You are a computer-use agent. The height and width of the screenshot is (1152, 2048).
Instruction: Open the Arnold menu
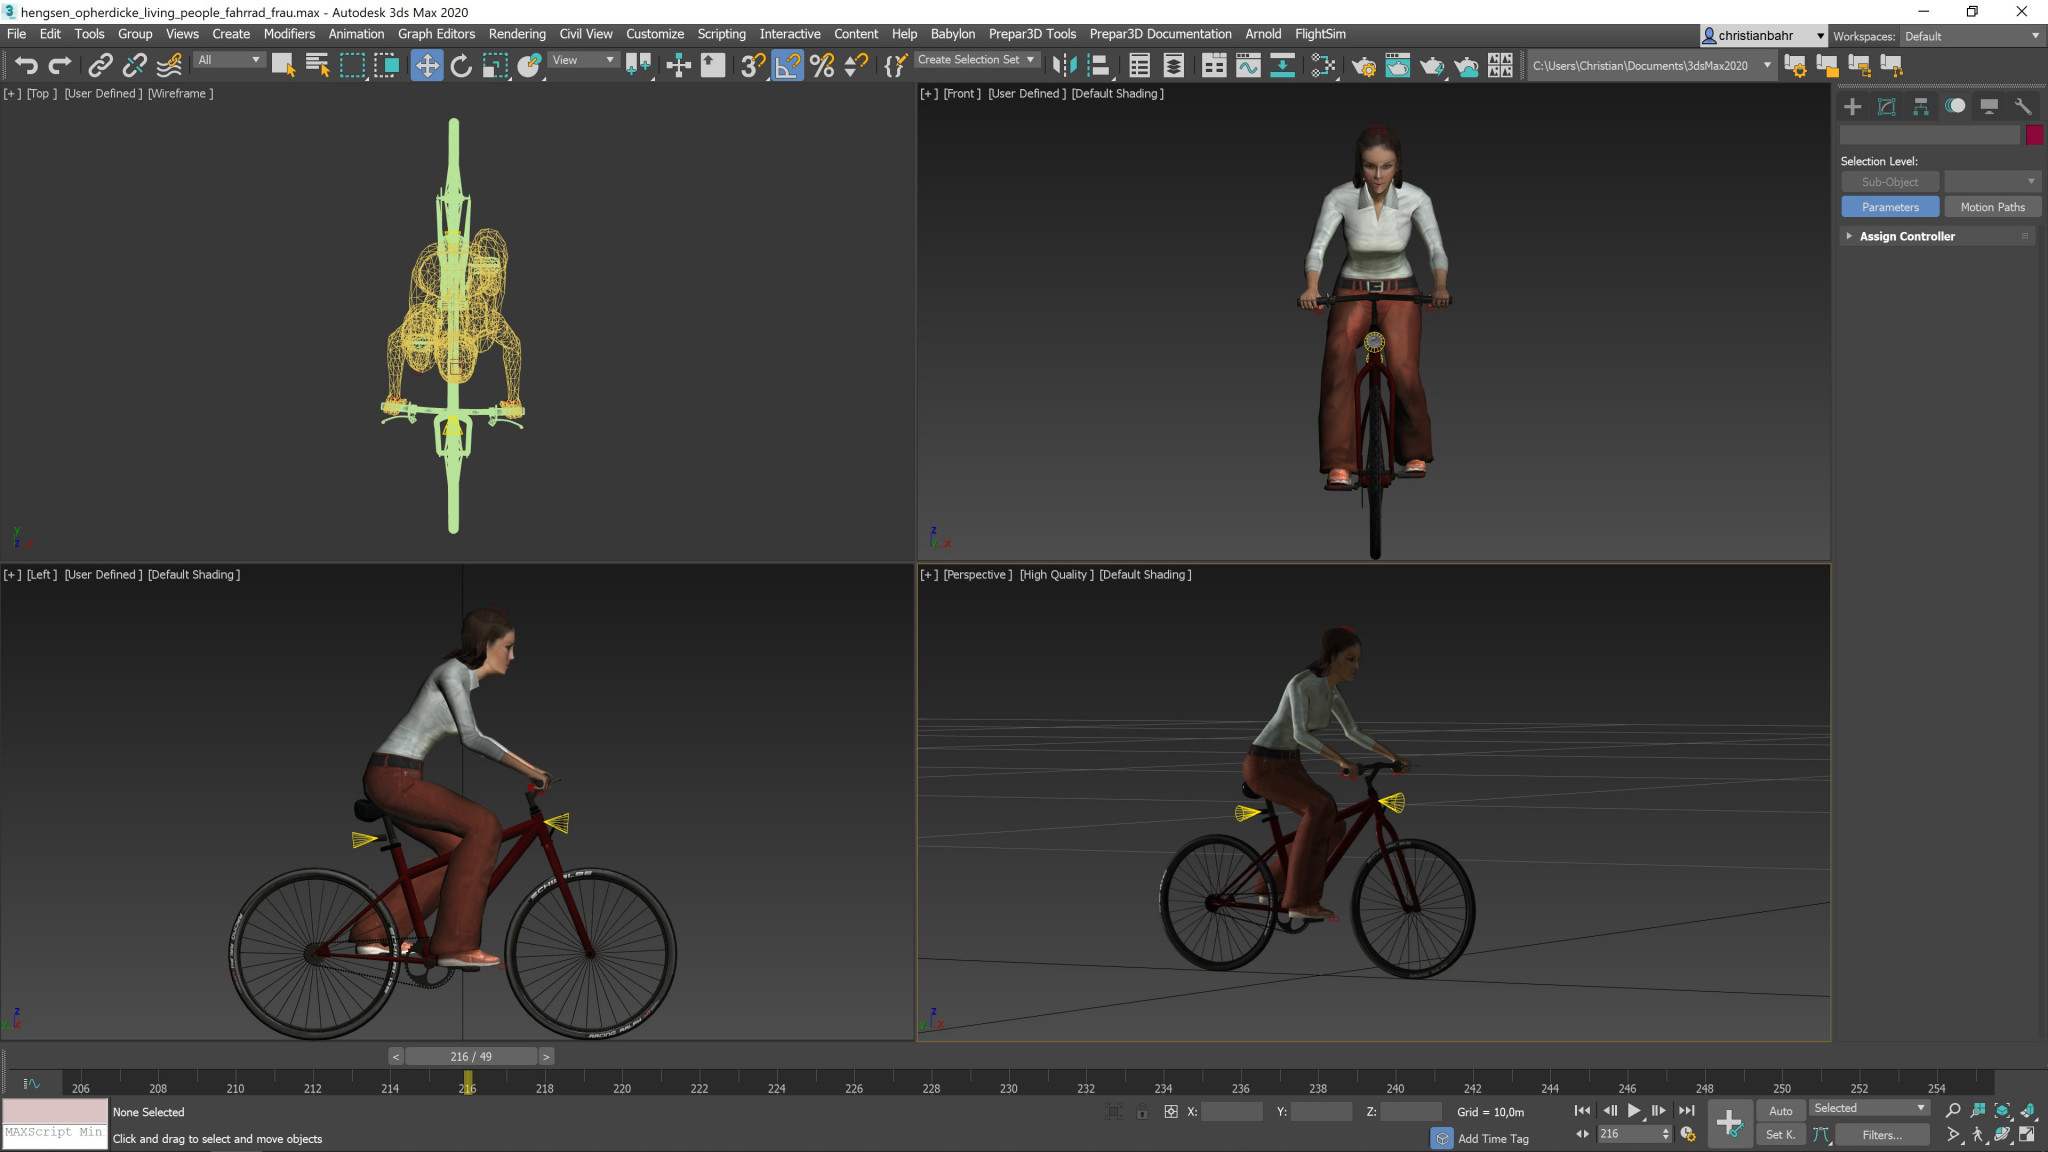1263,34
